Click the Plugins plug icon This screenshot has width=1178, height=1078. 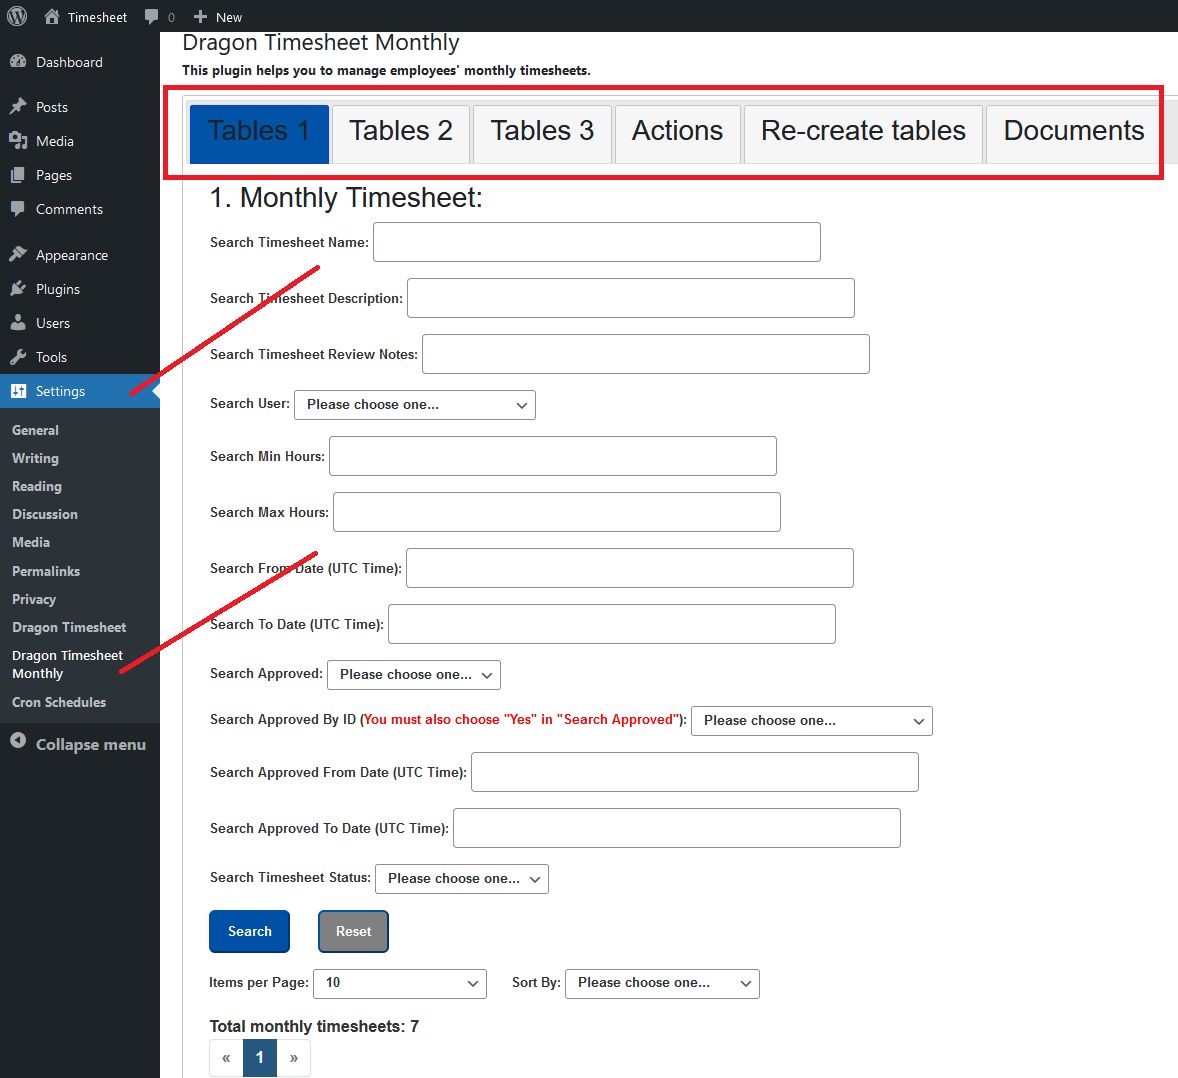18,288
